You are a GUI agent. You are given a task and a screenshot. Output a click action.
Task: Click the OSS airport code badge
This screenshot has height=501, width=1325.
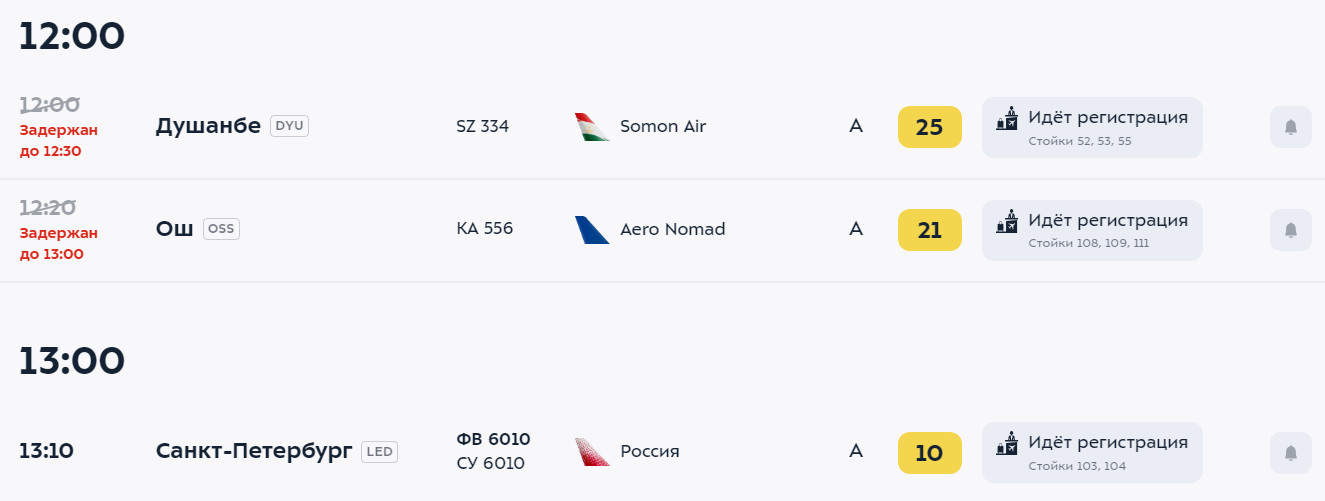tap(221, 229)
